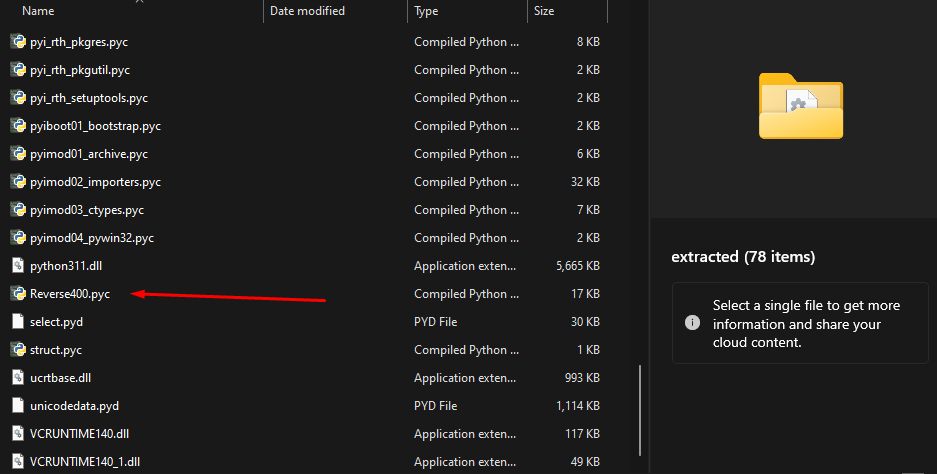Sort the list by Type column

pos(427,11)
